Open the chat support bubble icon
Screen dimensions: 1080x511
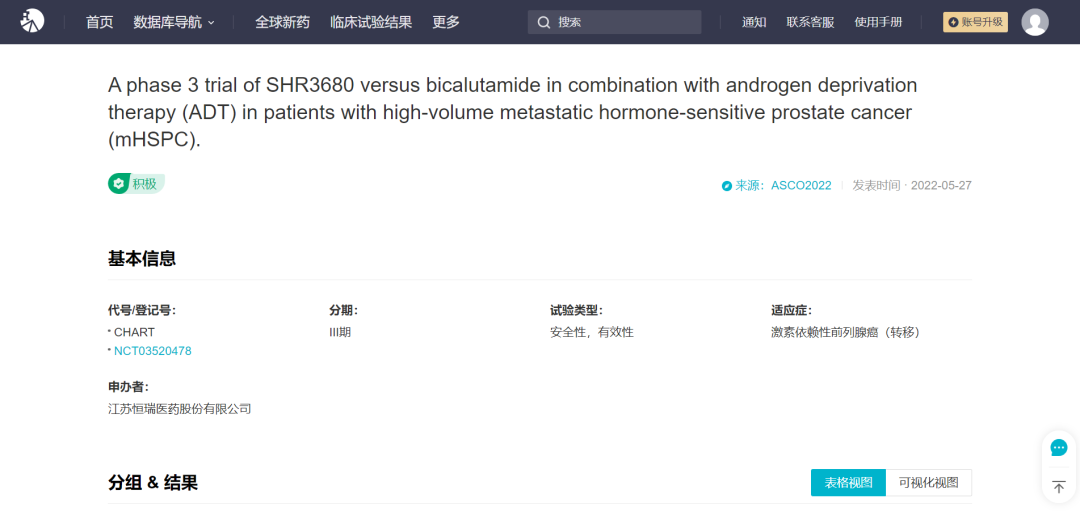tap(1059, 448)
